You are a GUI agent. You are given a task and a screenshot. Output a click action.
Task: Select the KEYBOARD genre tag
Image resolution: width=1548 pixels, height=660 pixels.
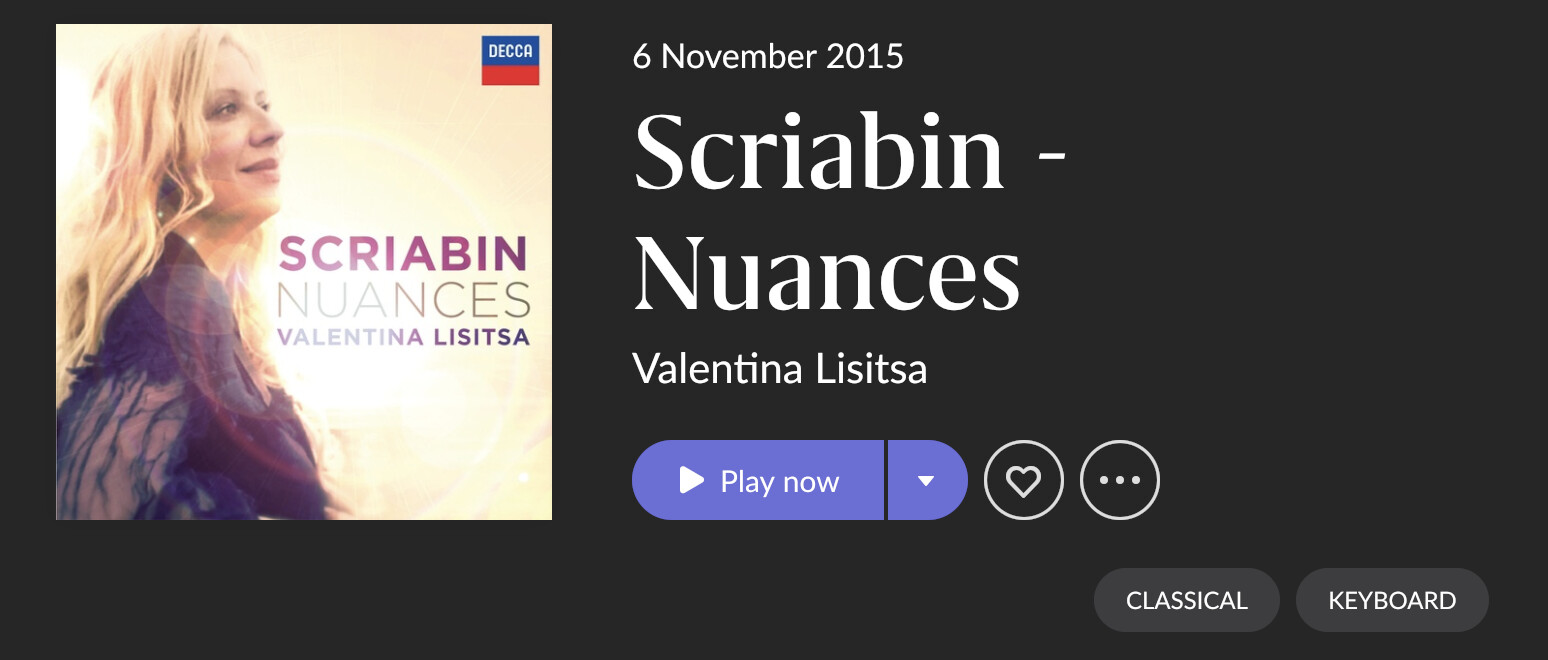[1392, 600]
